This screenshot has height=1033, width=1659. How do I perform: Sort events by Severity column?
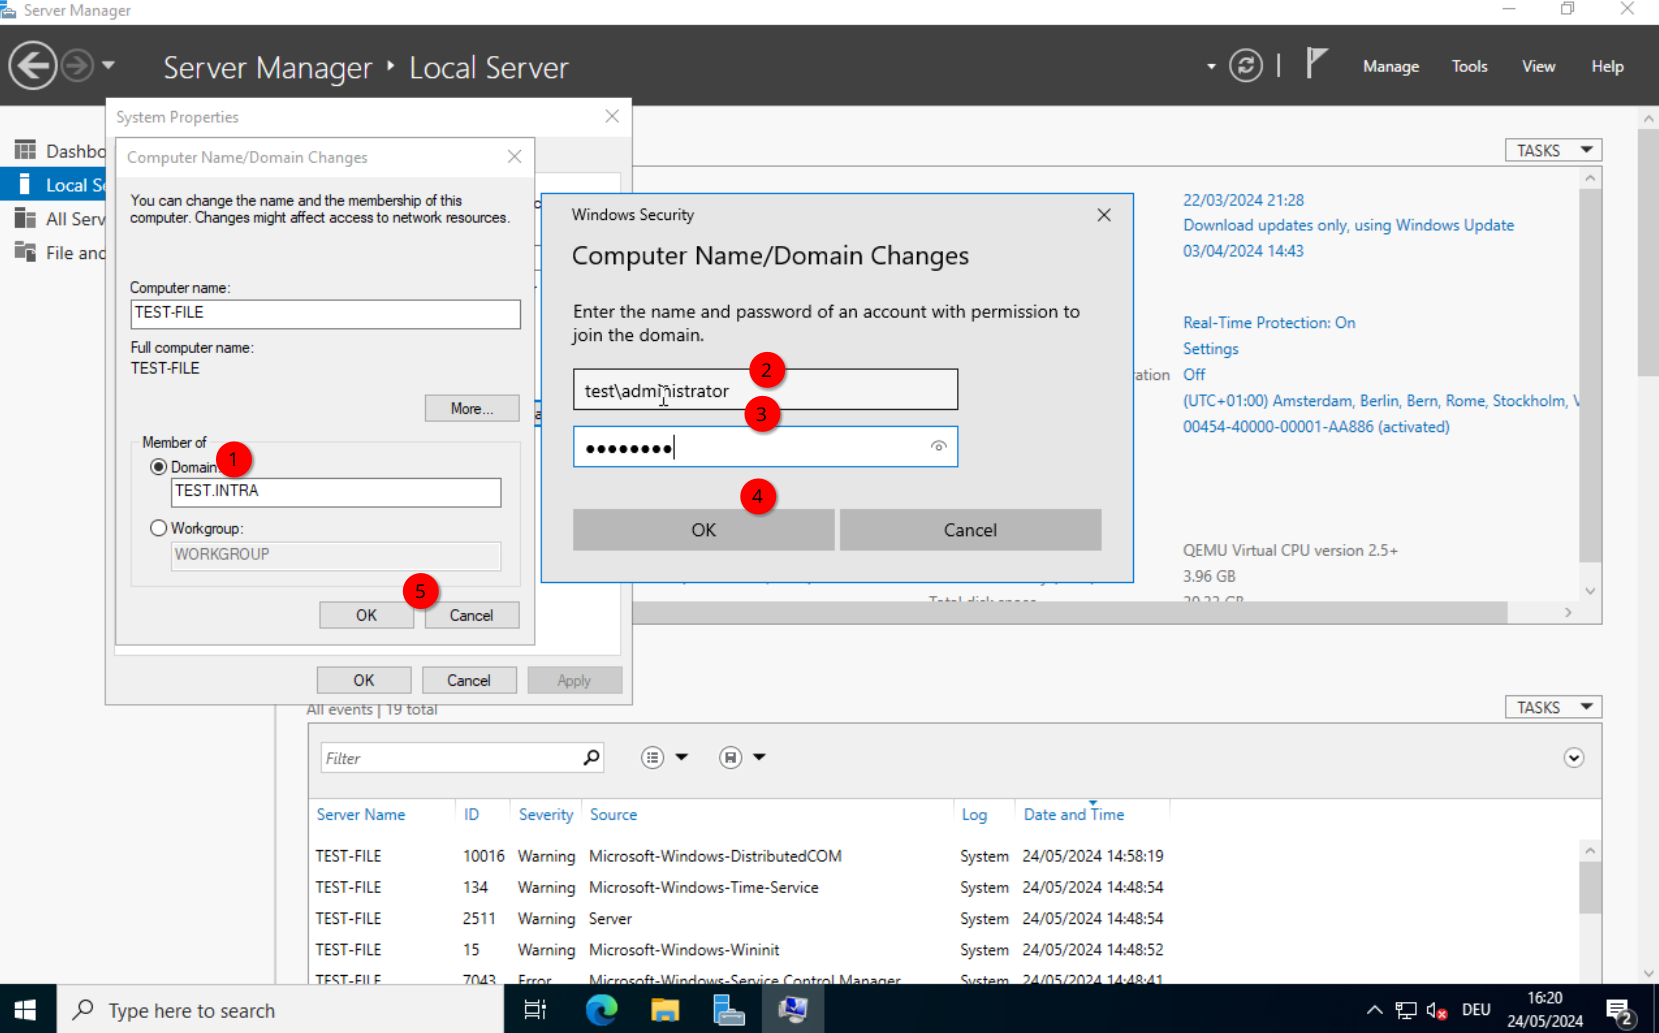pos(546,814)
